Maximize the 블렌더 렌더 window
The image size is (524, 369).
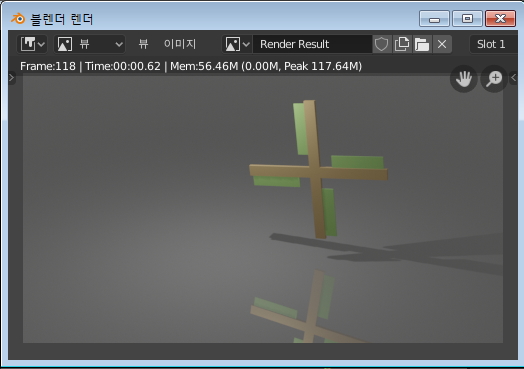467,18
